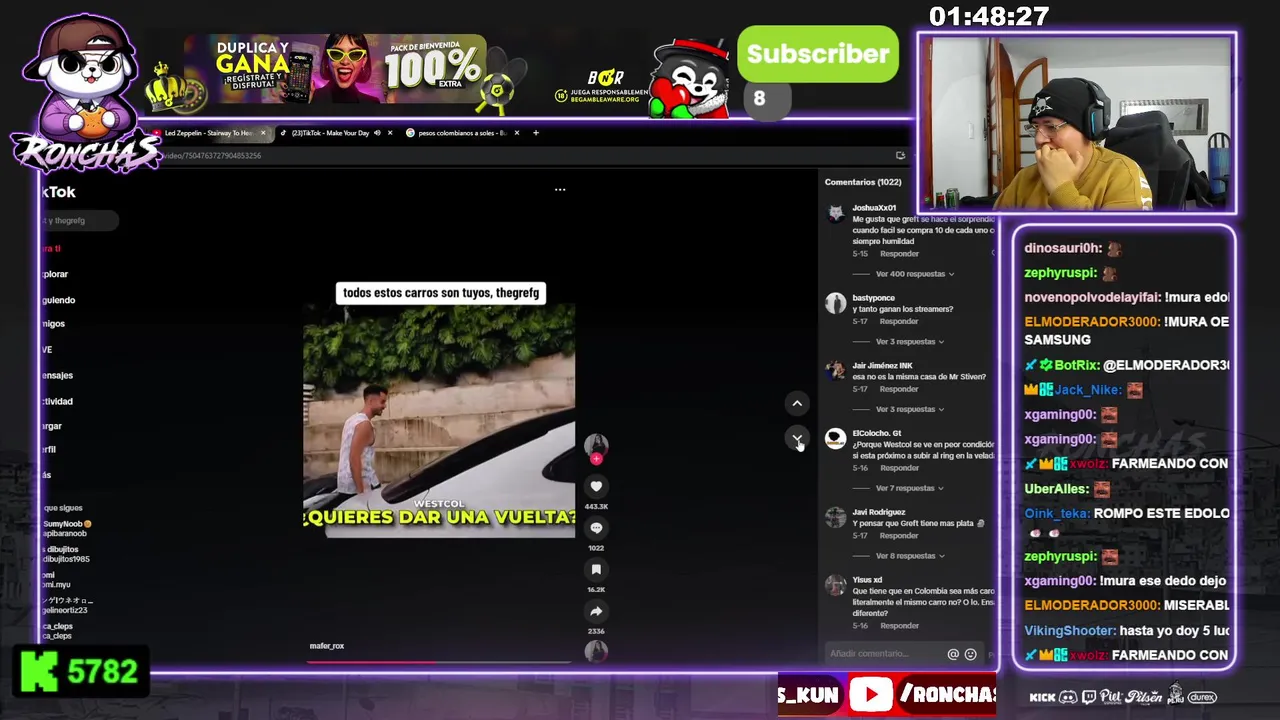Reply to bastyponce's comment

tap(899, 321)
